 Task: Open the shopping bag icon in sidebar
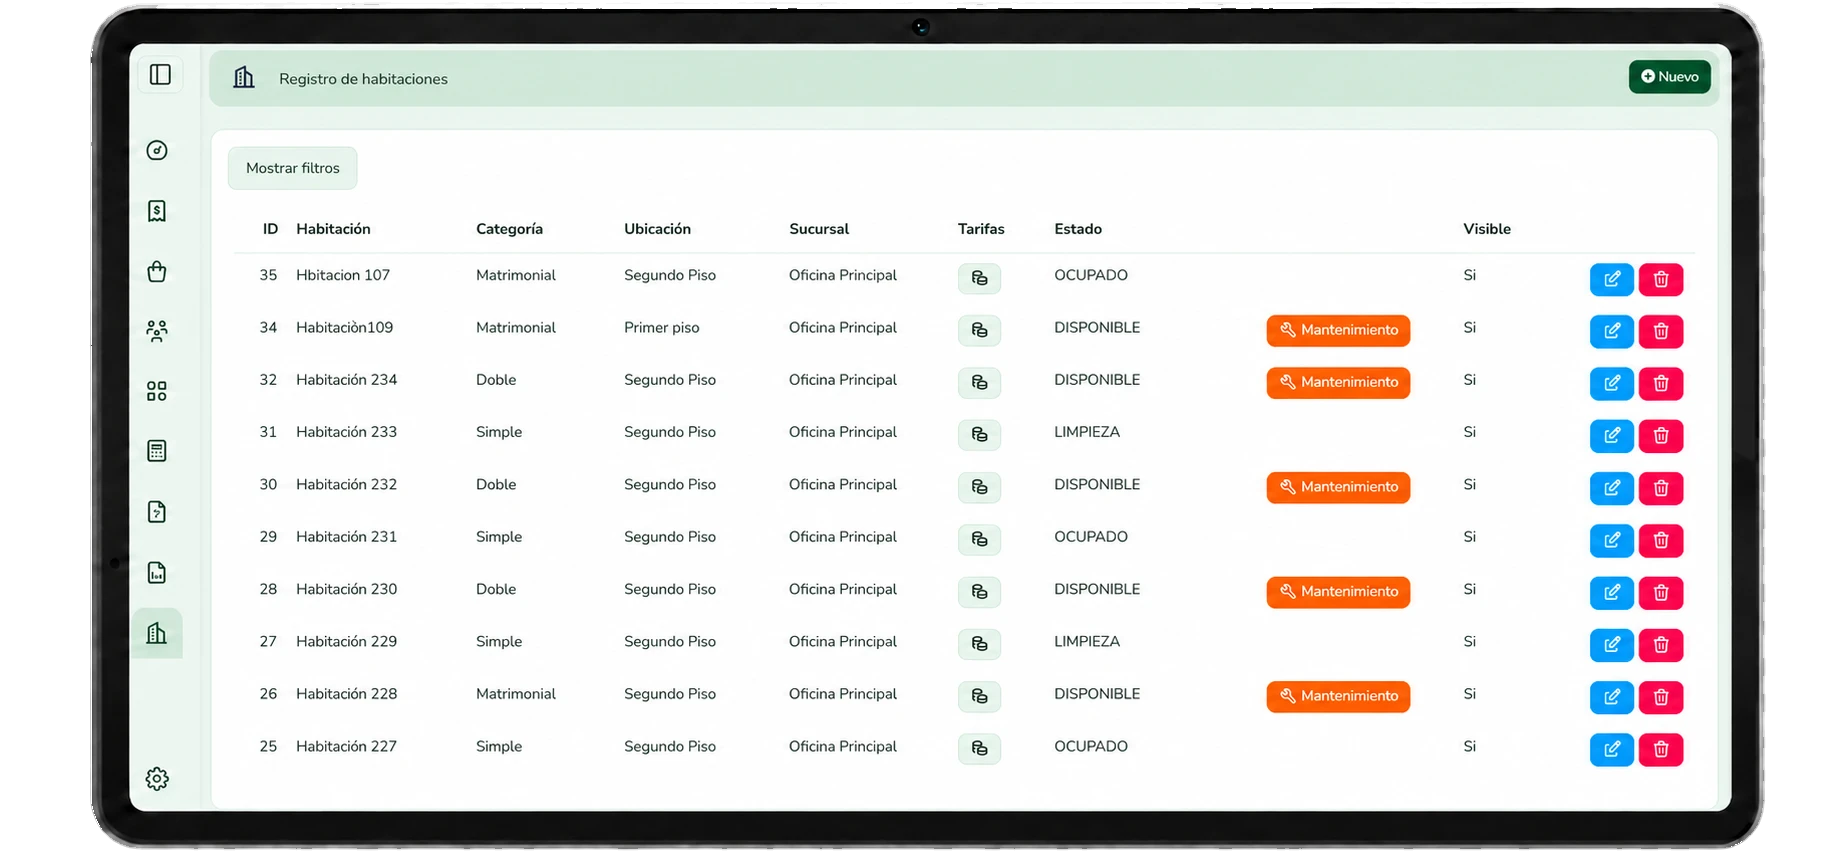pos(157,271)
